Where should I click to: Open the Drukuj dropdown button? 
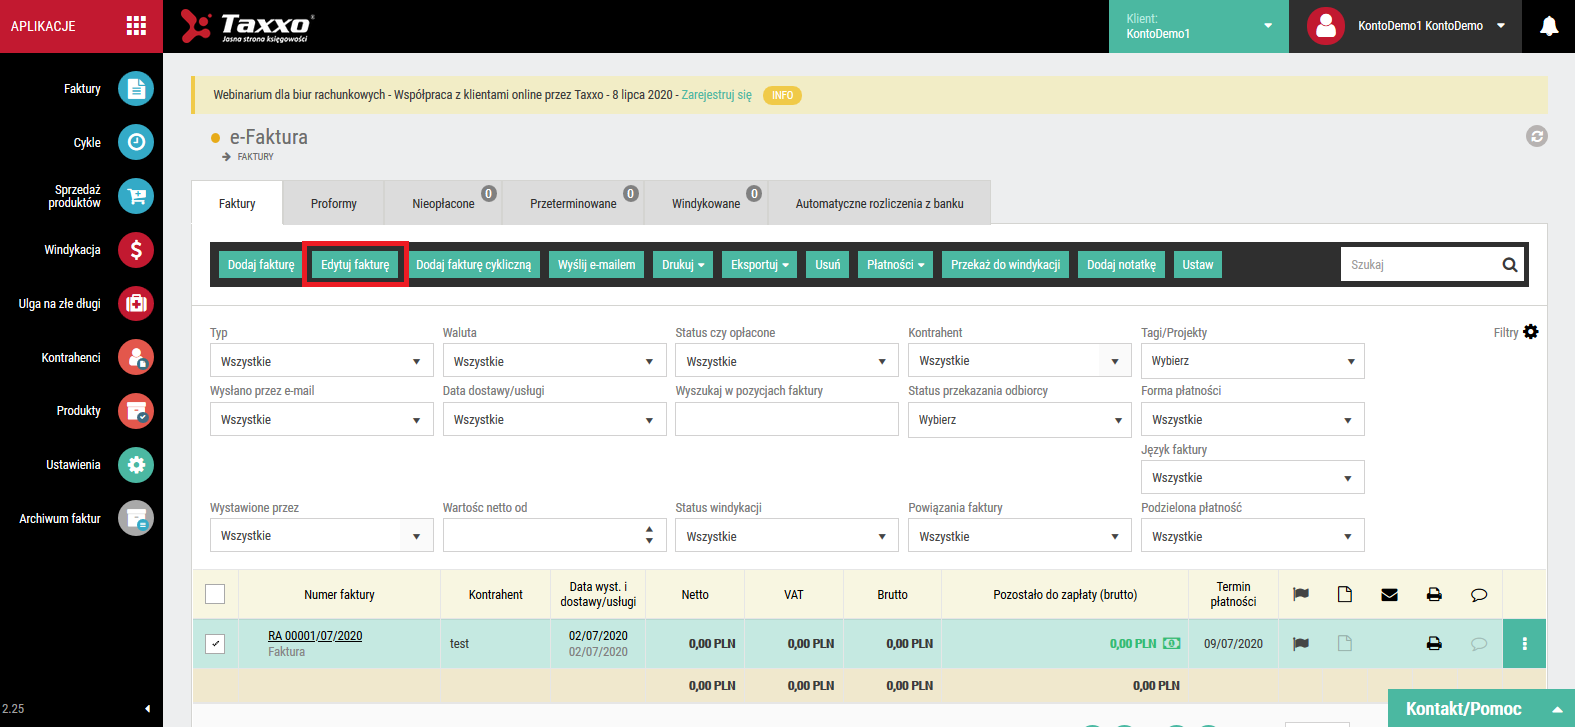[x=683, y=265]
